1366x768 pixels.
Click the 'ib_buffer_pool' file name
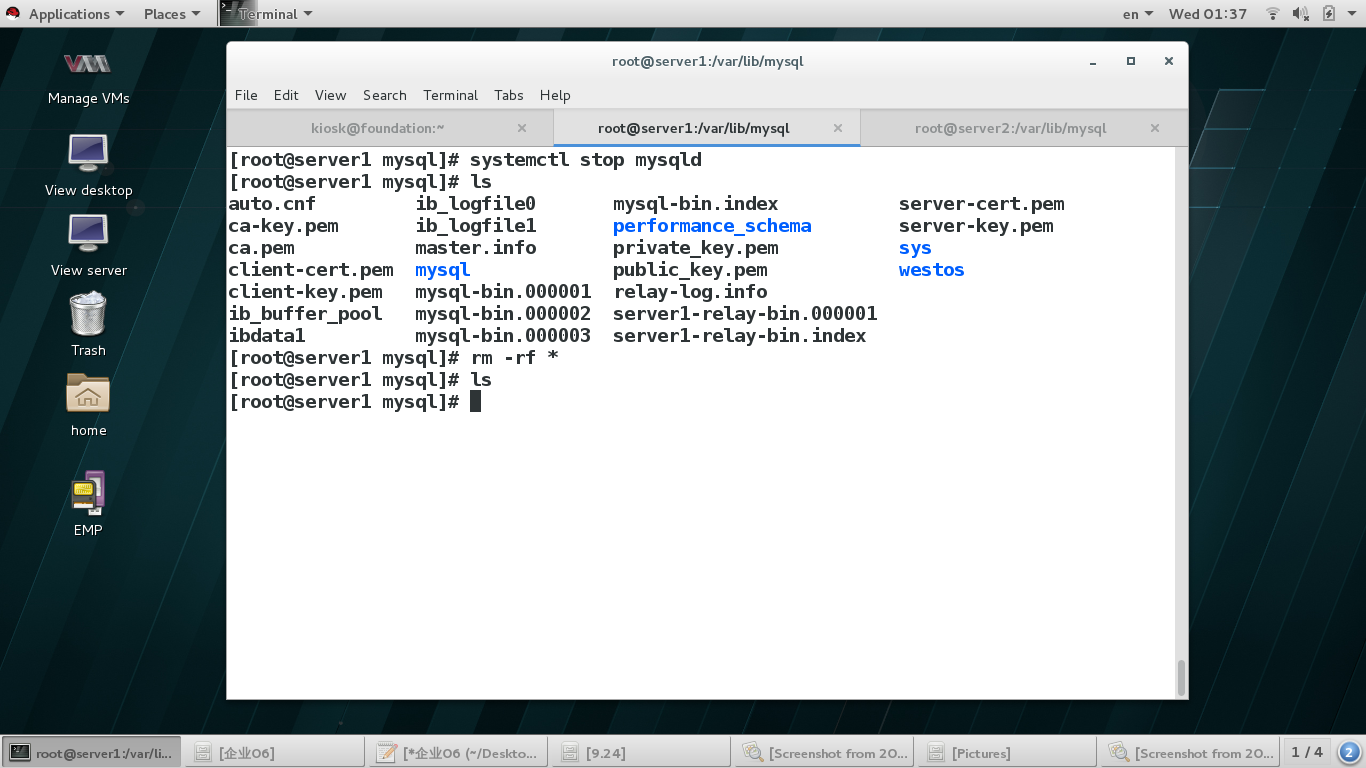306,314
